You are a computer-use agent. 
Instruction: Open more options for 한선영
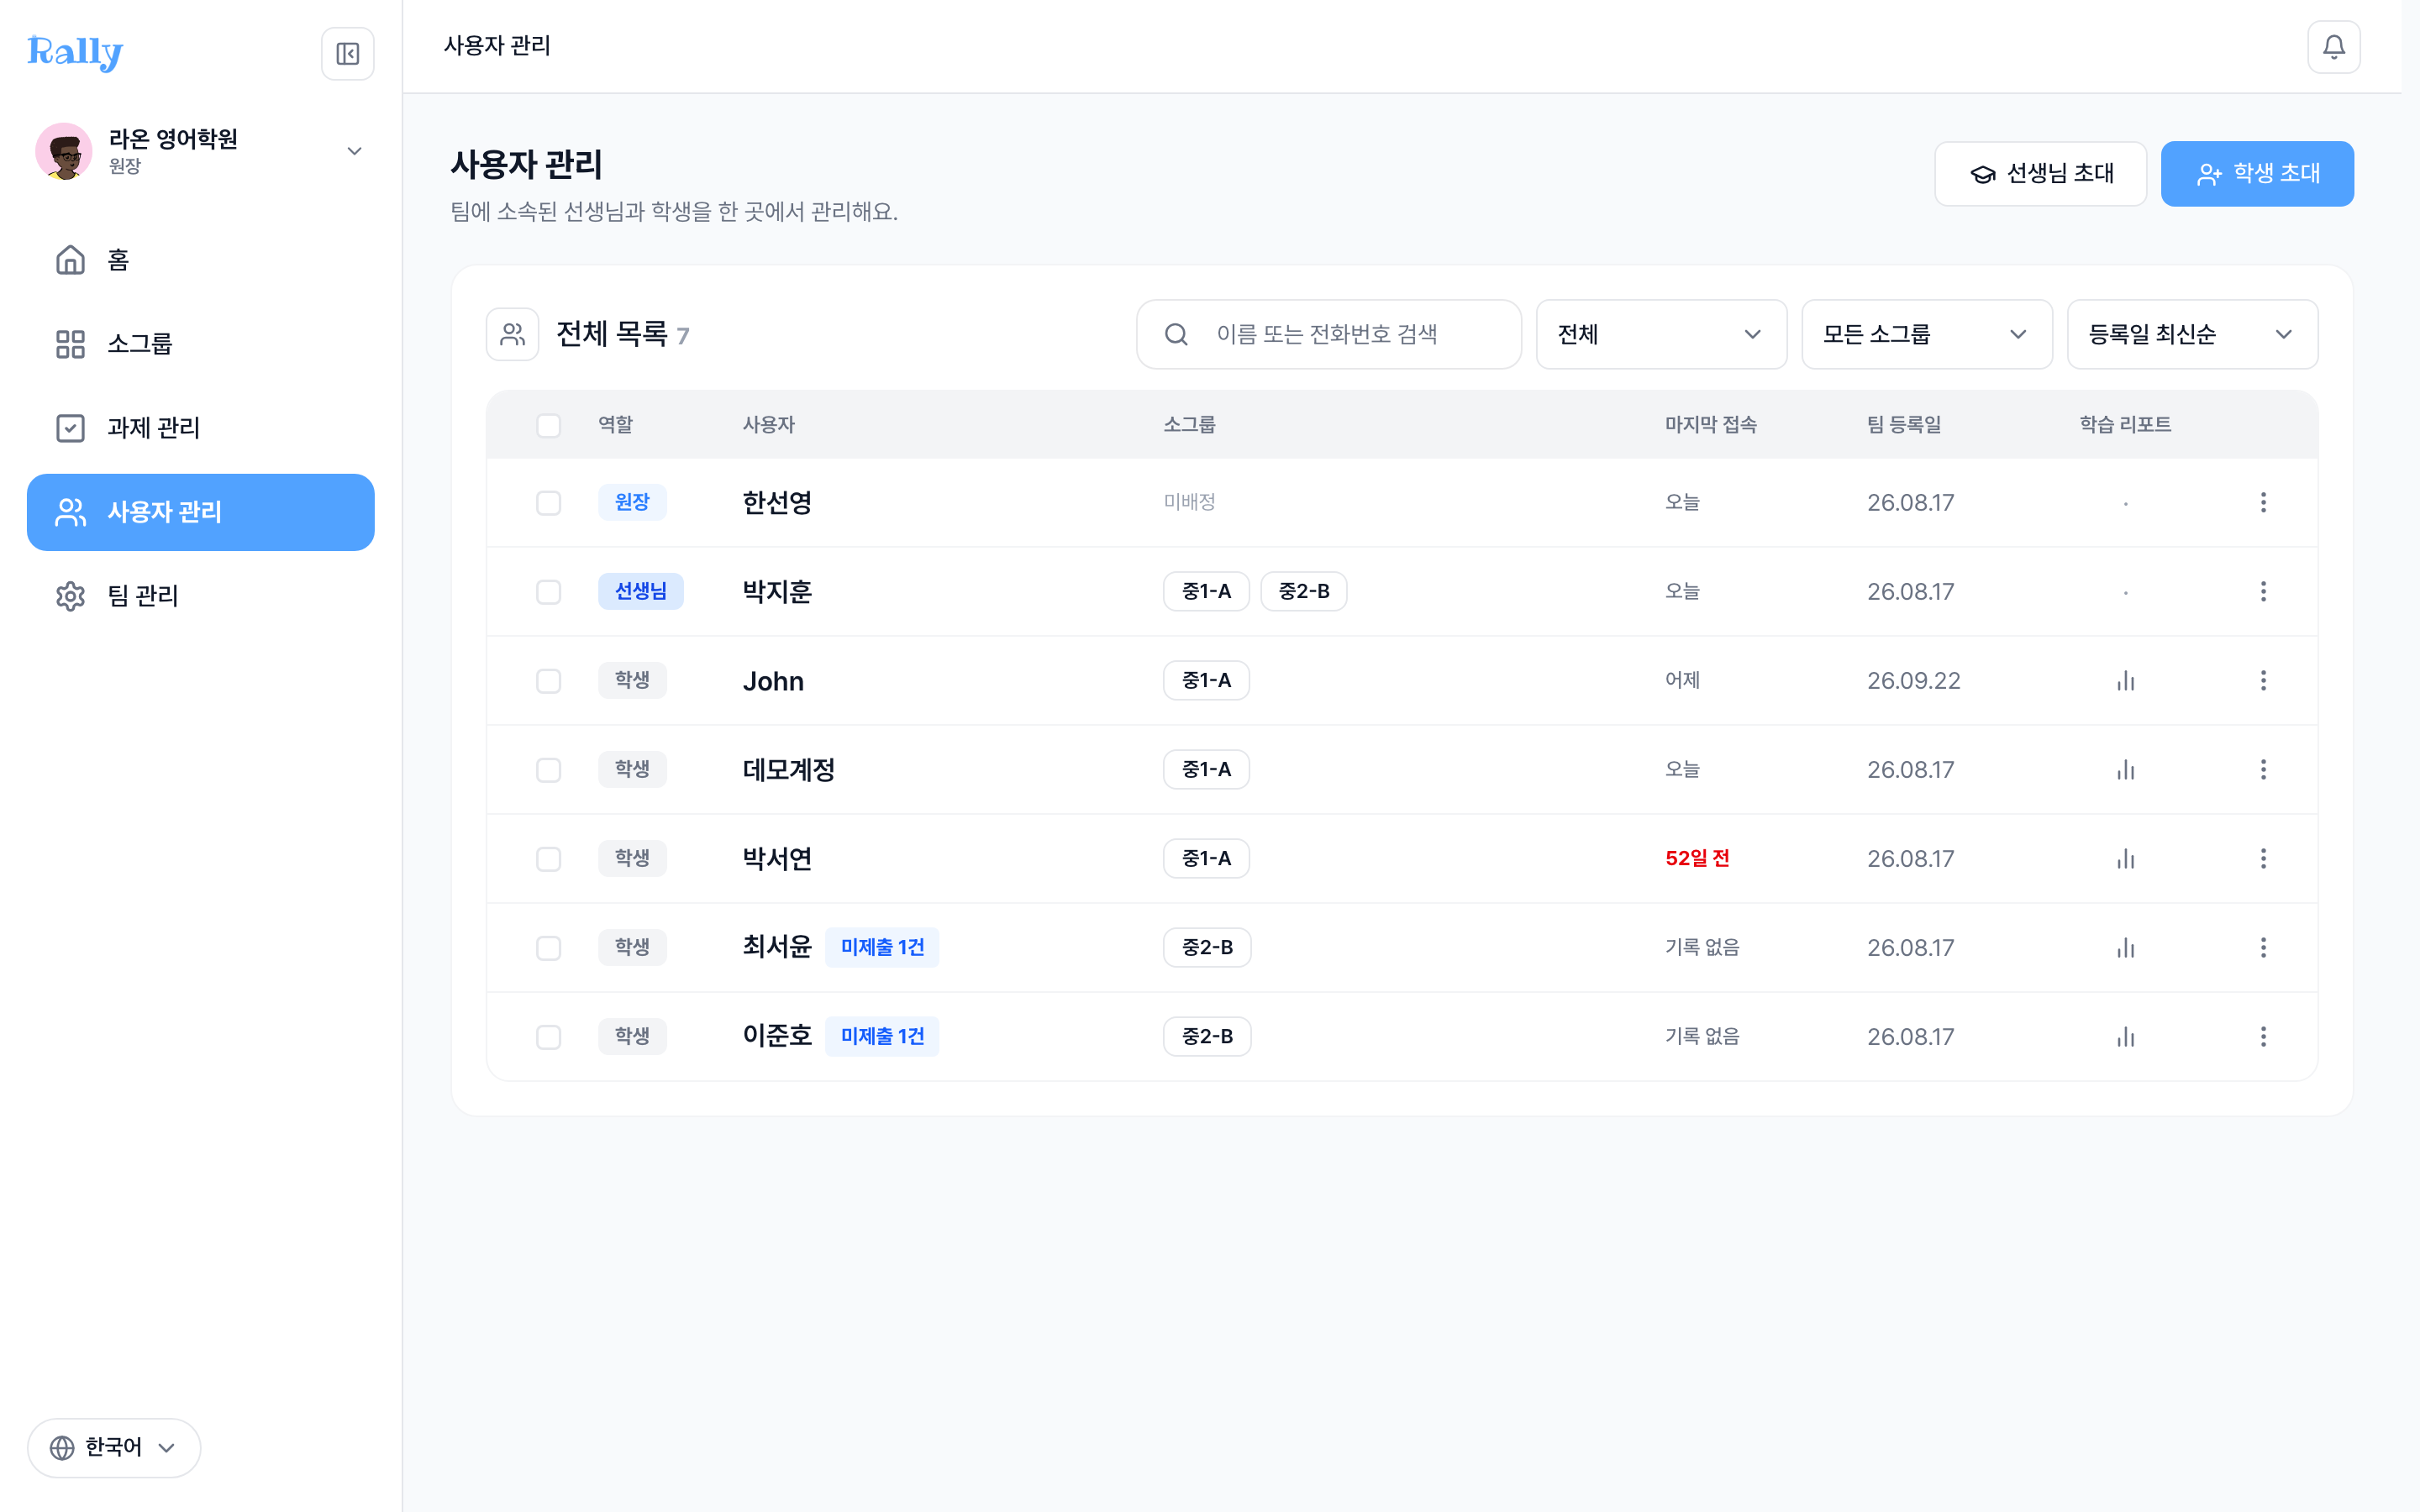click(x=2263, y=502)
